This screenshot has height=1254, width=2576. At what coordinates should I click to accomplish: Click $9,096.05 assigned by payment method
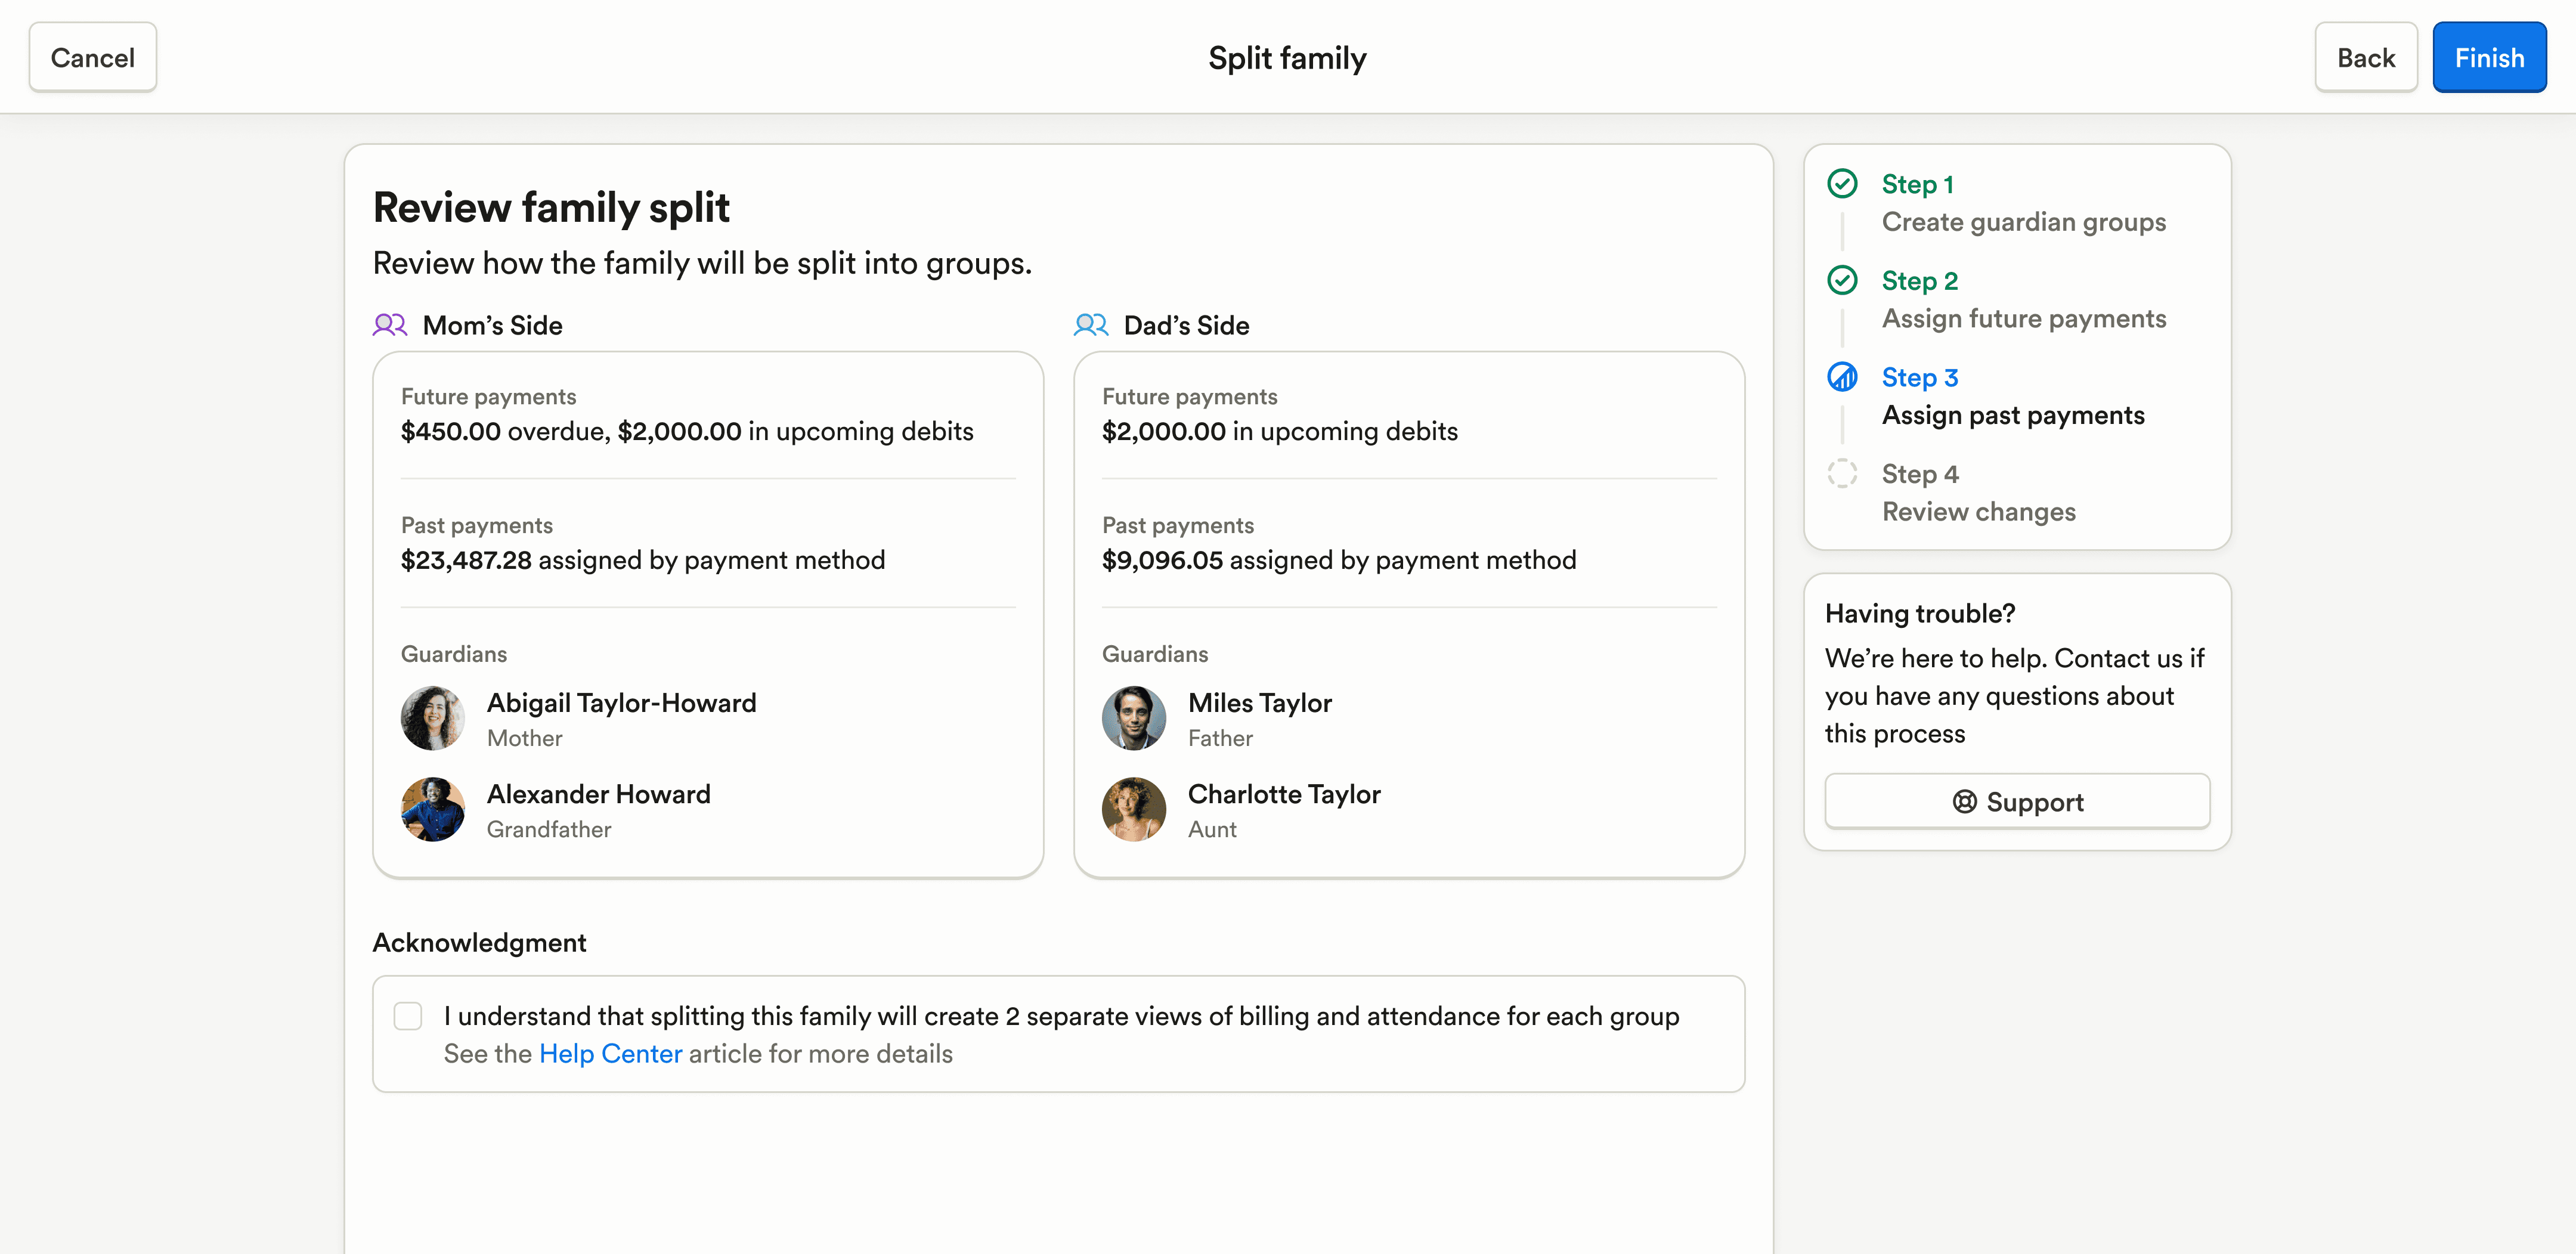click(x=1339, y=560)
